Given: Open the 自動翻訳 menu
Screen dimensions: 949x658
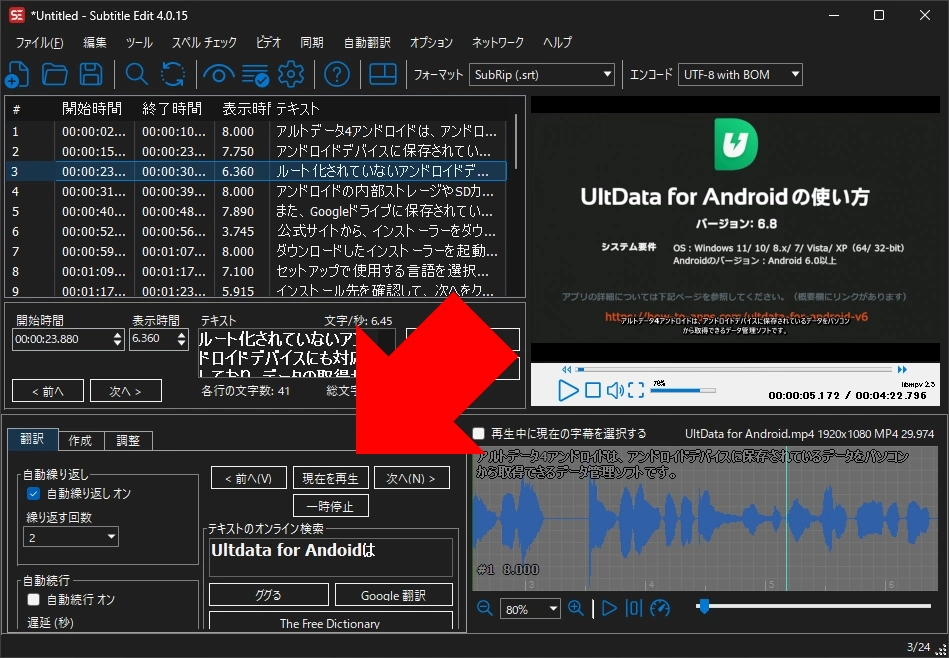Looking at the screenshot, I should pyautogui.click(x=367, y=42).
